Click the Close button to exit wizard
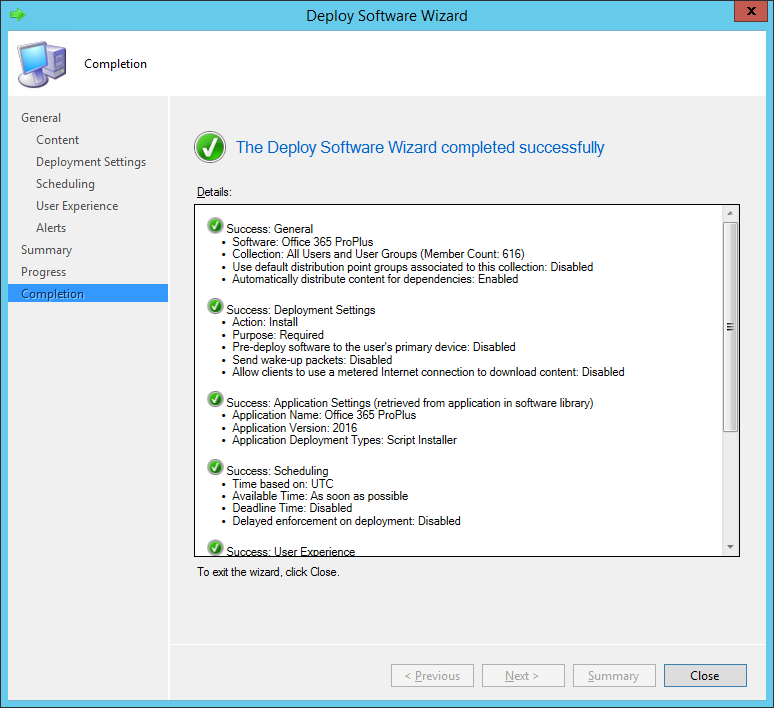This screenshot has width=774, height=708. (x=705, y=675)
